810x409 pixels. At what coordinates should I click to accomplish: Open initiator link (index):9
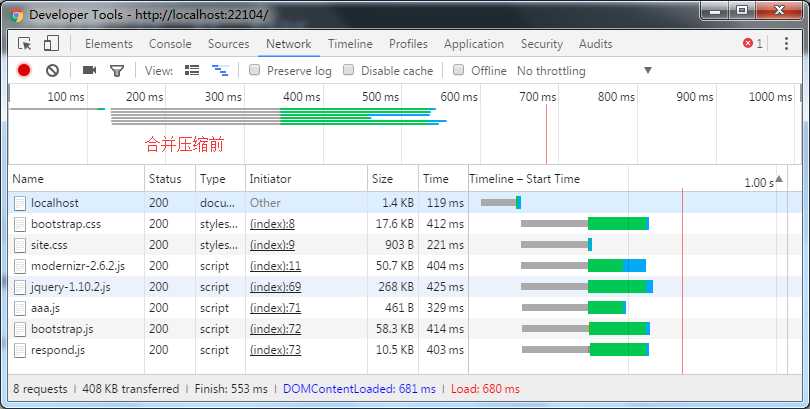[x=272, y=245]
